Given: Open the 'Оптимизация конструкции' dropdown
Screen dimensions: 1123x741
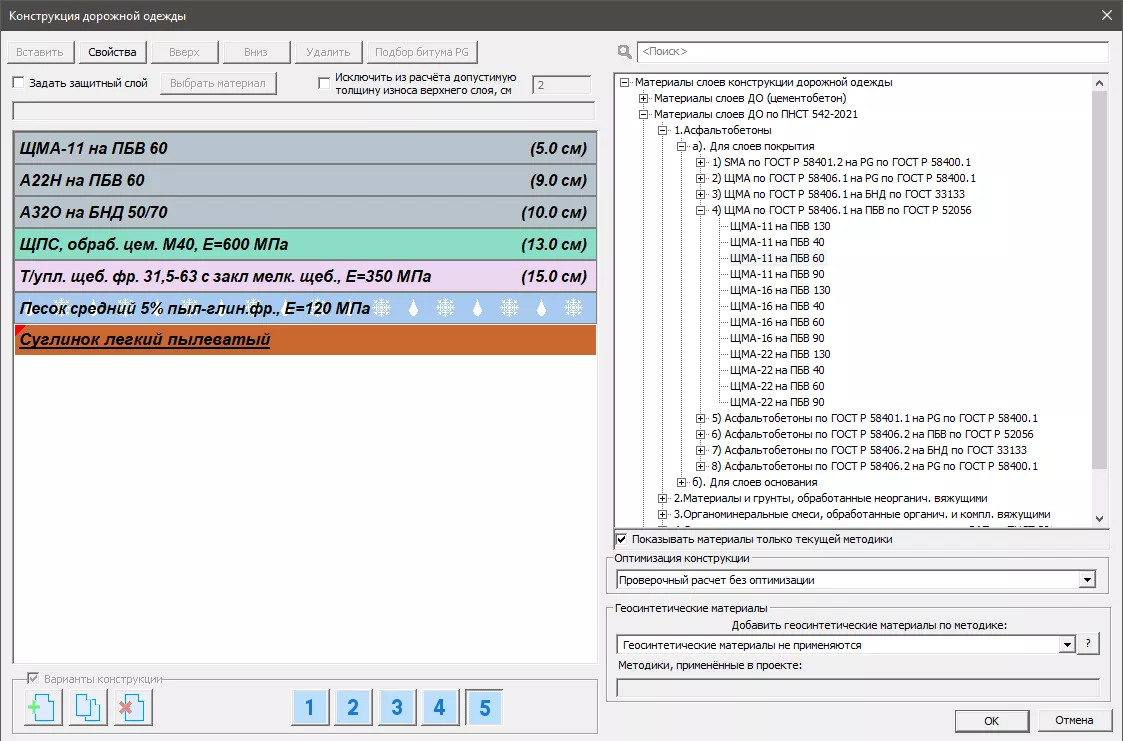Looking at the screenshot, I should (x=1086, y=580).
